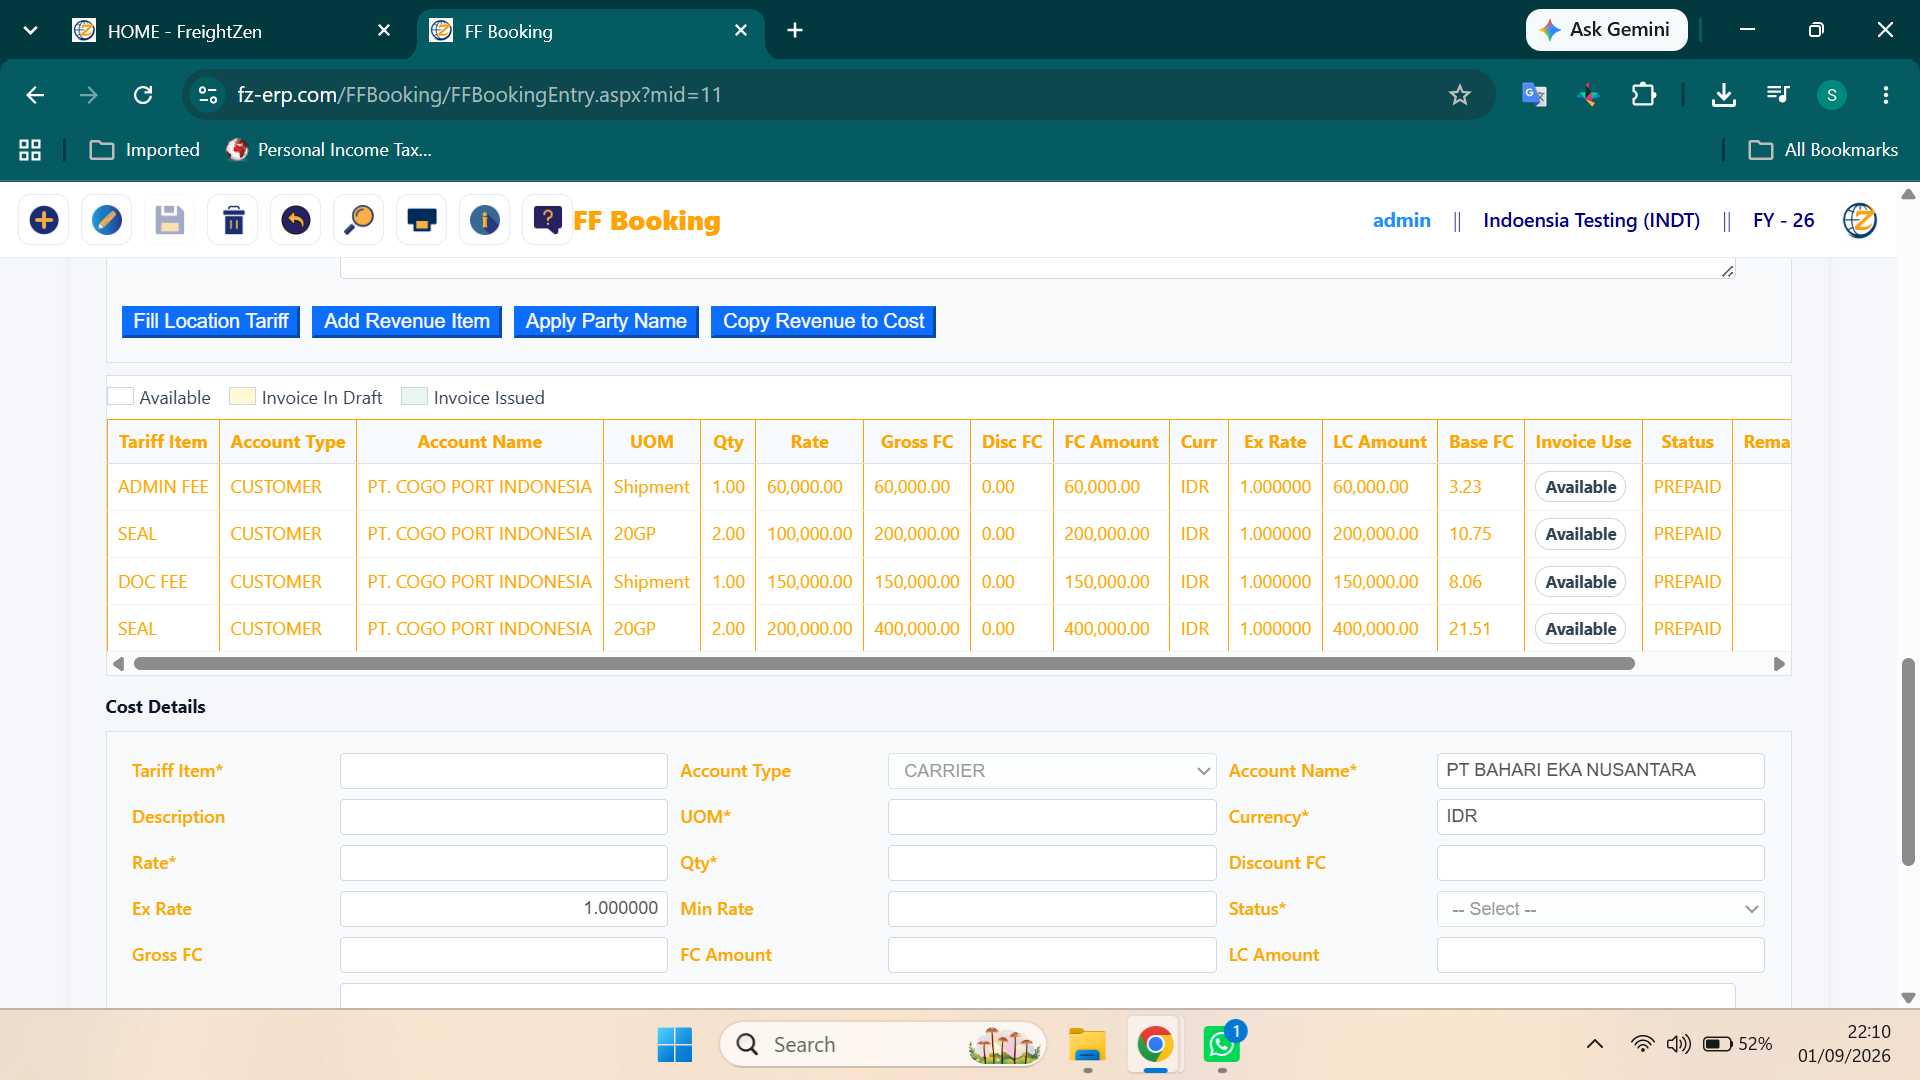Open Windows Start menu
The image size is (1920, 1080).
pyautogui.click(x=675, y=1044)
